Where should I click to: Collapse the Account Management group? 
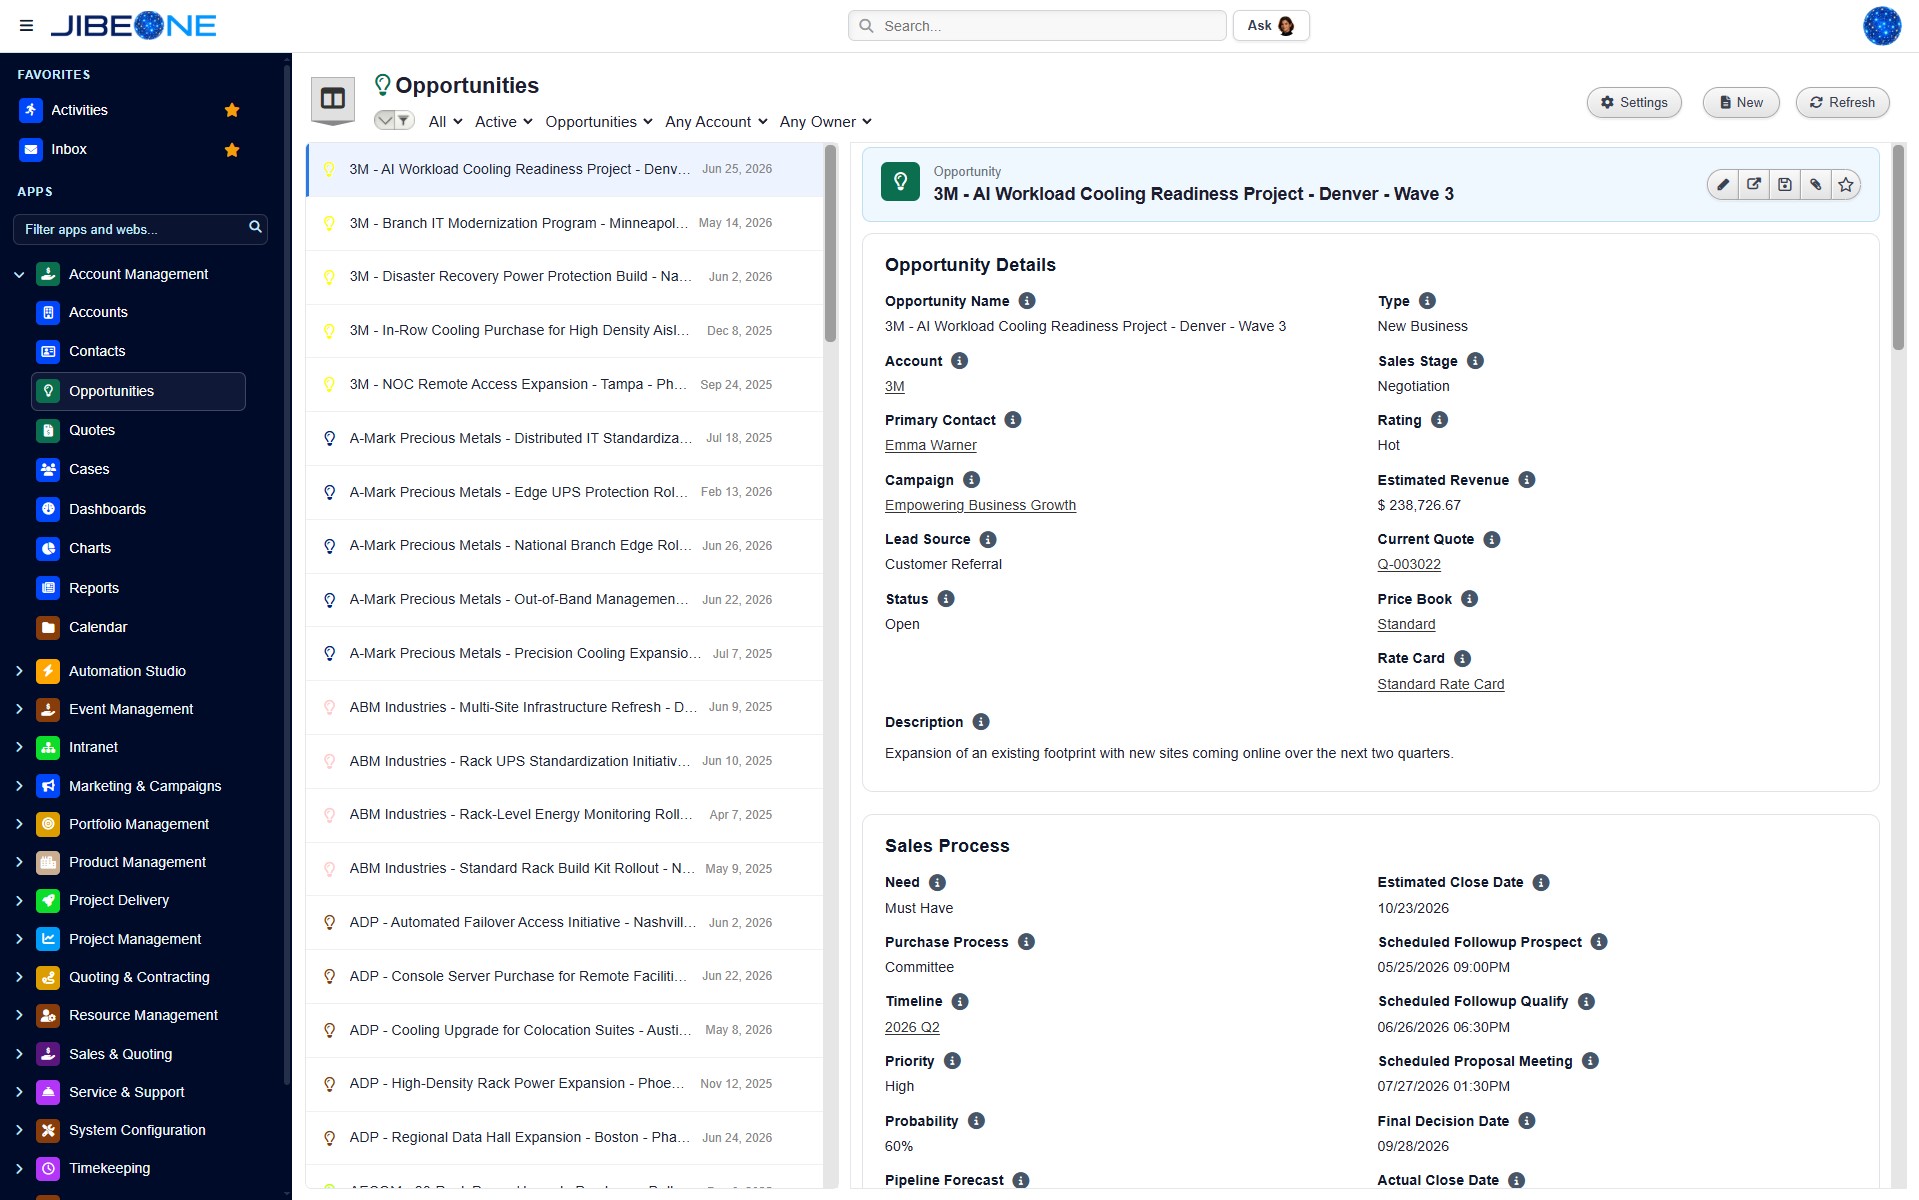pos(19,275)
